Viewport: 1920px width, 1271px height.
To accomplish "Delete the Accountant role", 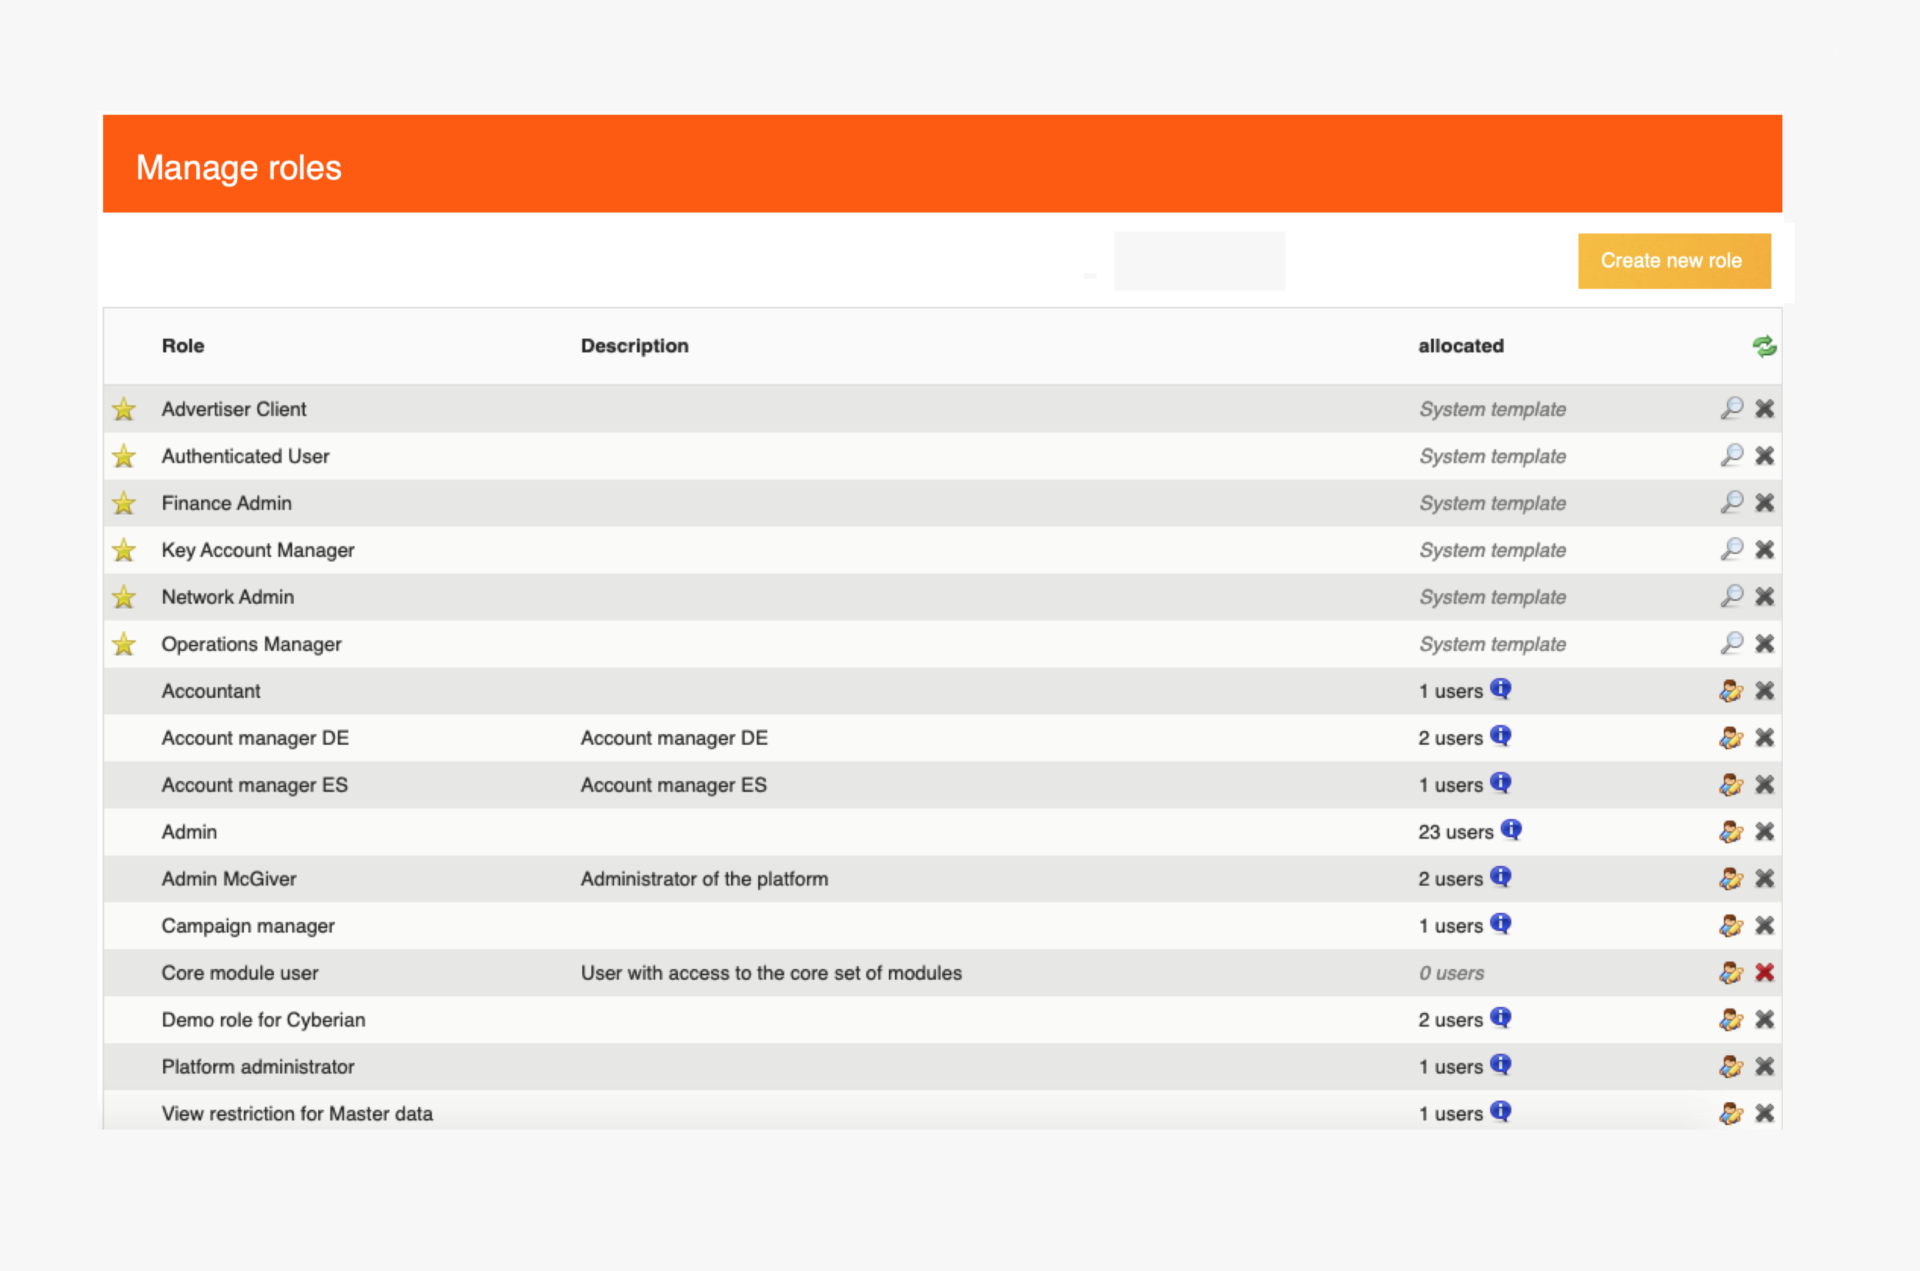I will 1765,690.
